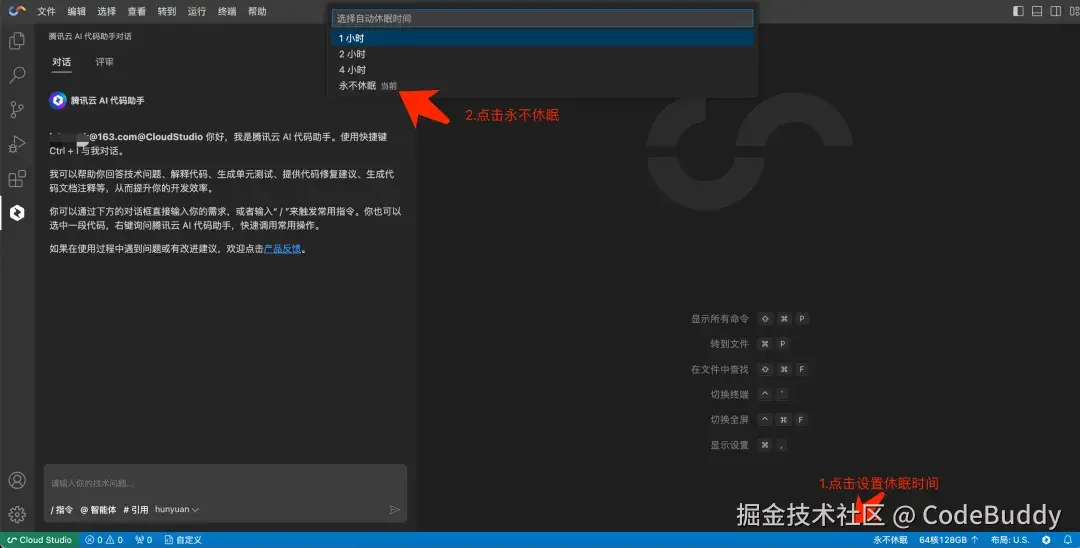Click 64核128GB spec in status bar
The width and height of the screenshot is (1080, 548).
(x=948, y=540)
